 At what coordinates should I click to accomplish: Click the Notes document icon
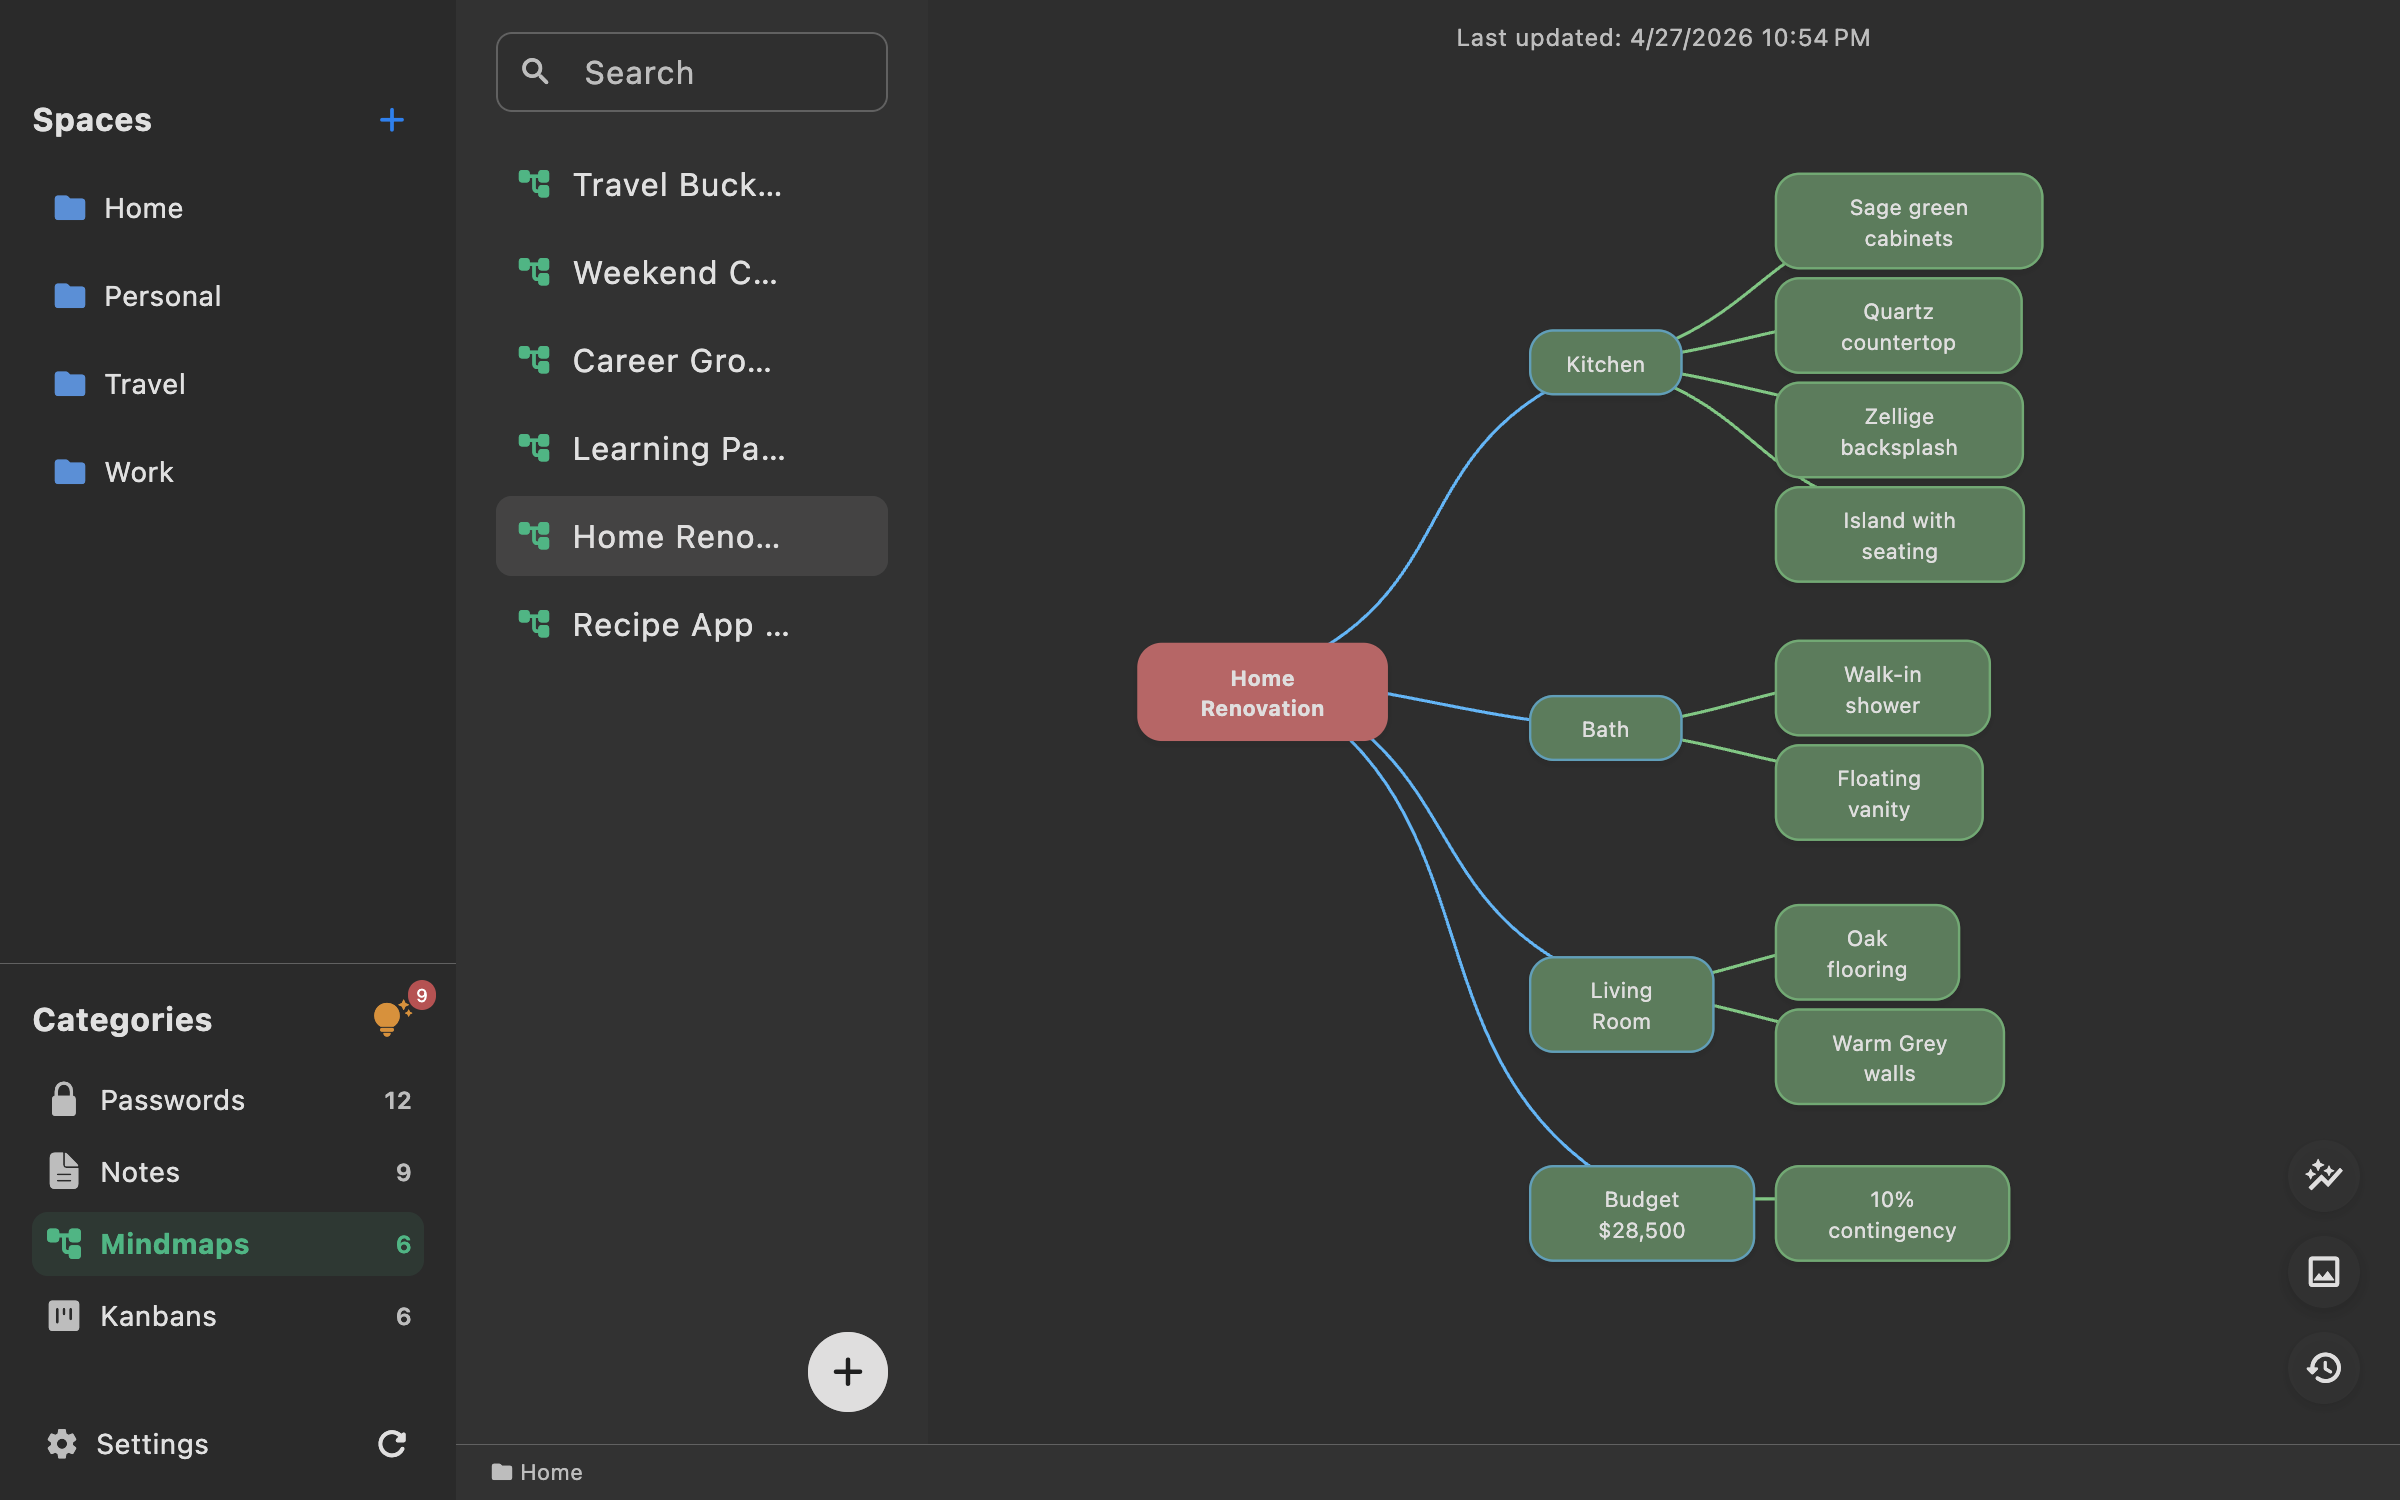coord(64,1171)
